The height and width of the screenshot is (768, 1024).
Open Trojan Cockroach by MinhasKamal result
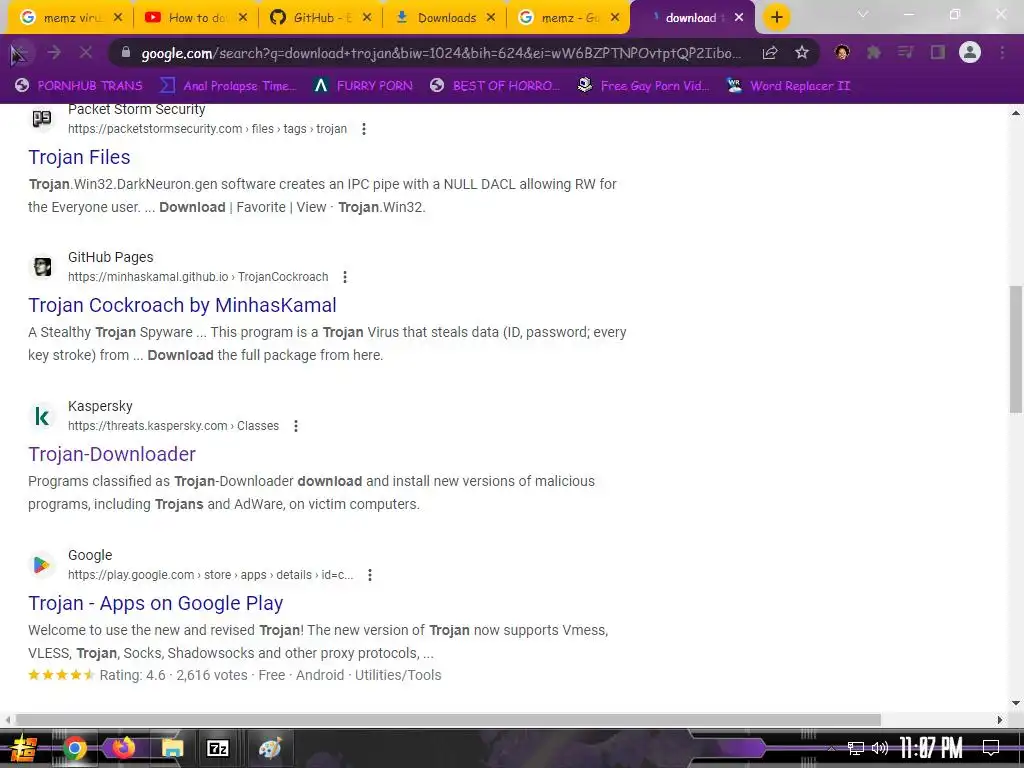(x=182, y=305)
